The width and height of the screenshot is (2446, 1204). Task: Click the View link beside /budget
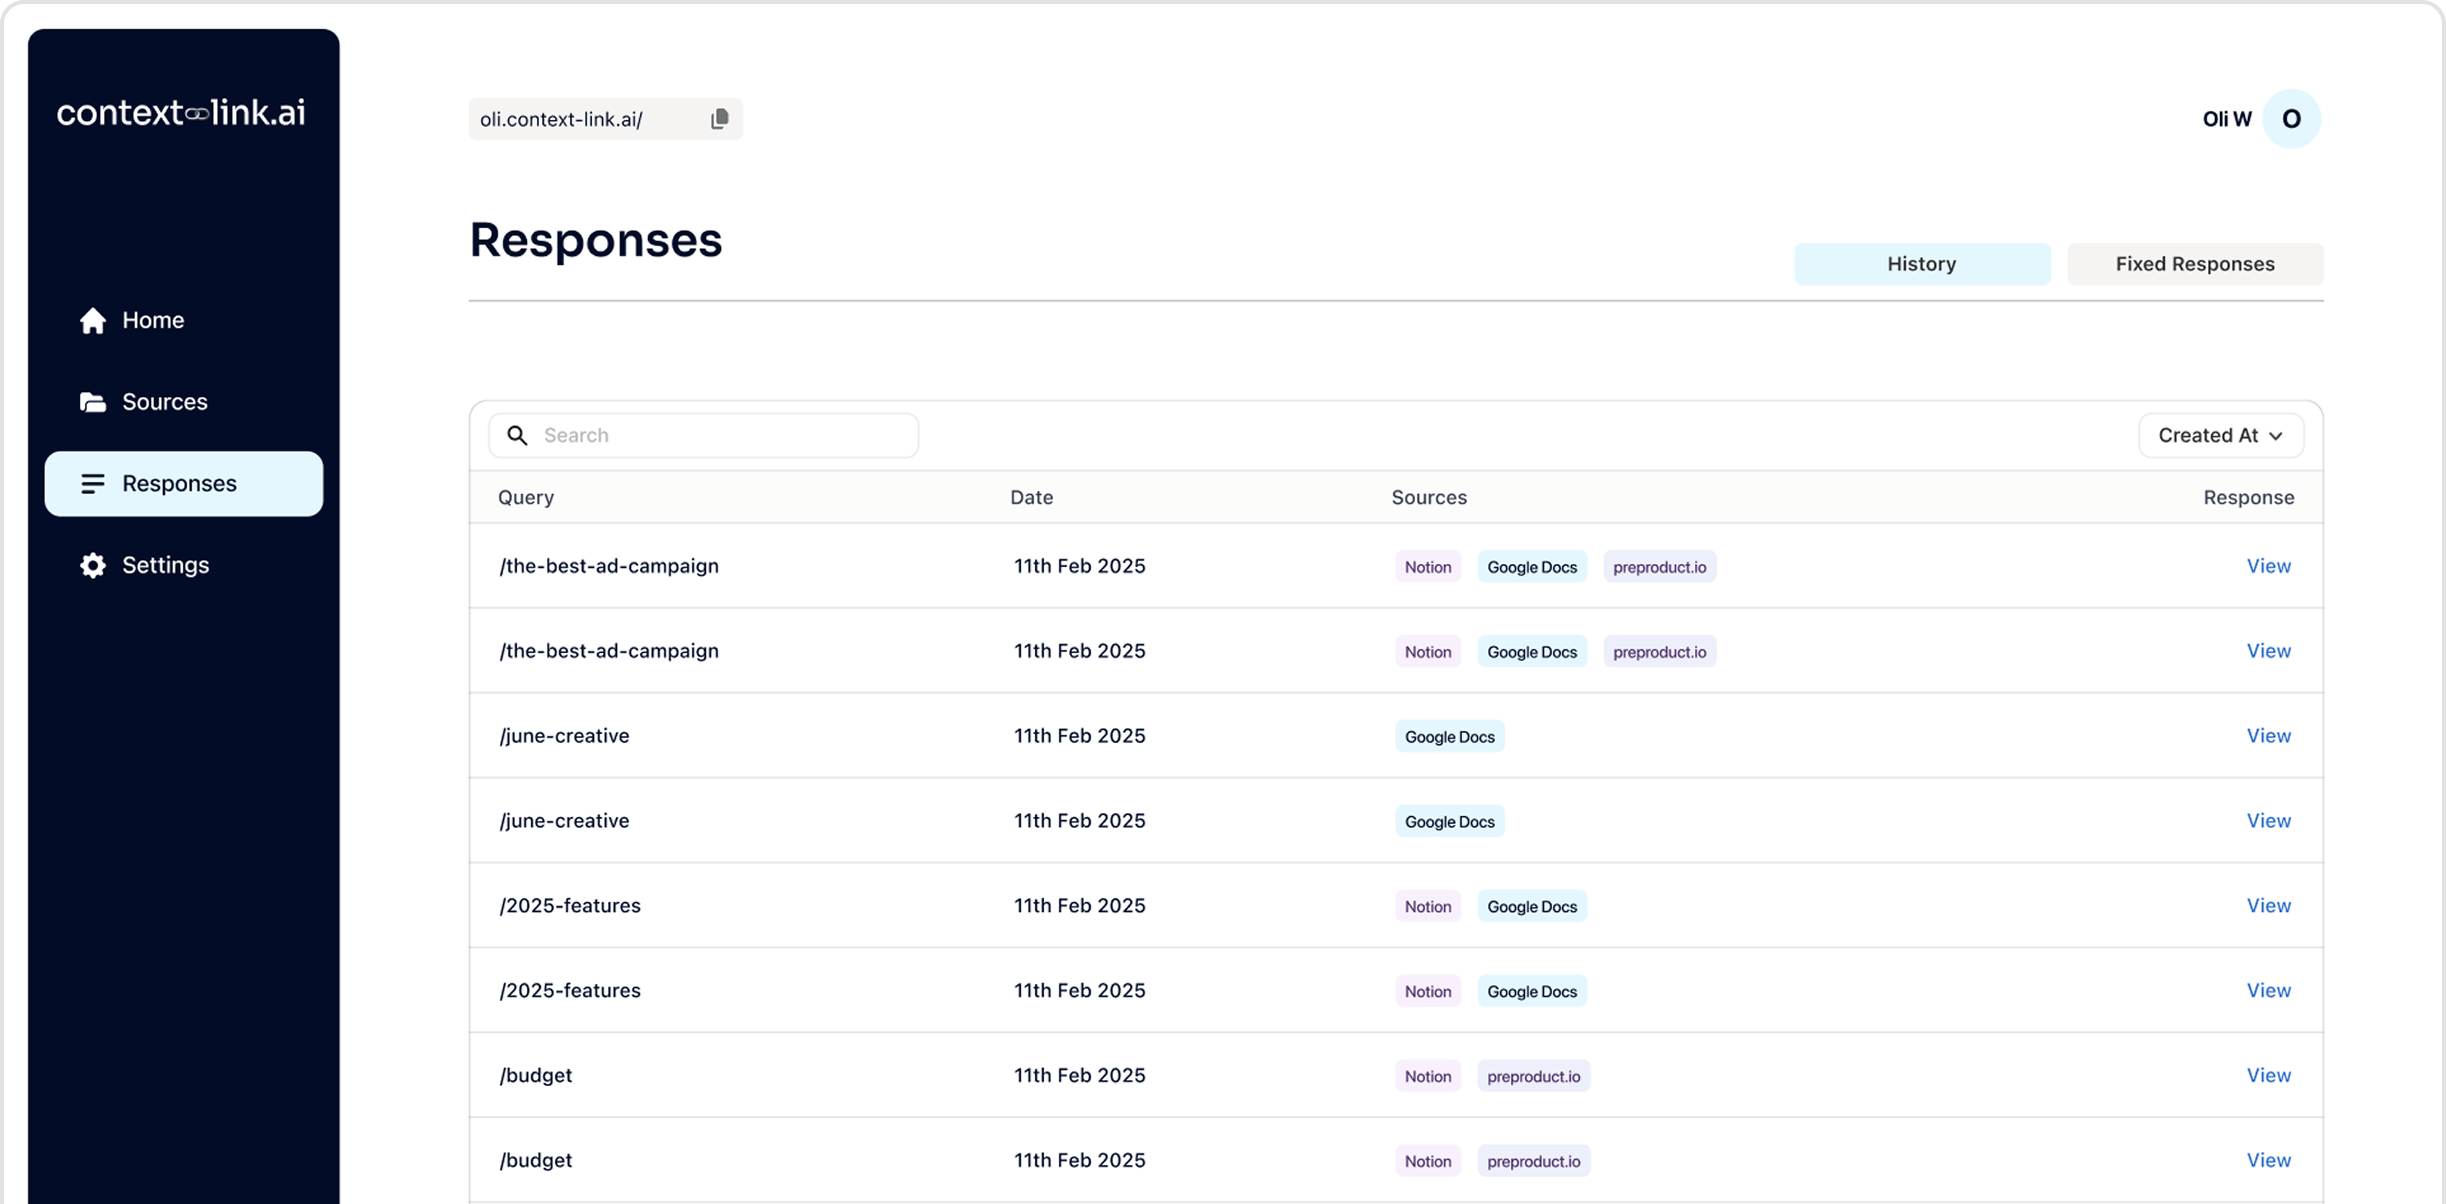(x=2268, y=1075)
